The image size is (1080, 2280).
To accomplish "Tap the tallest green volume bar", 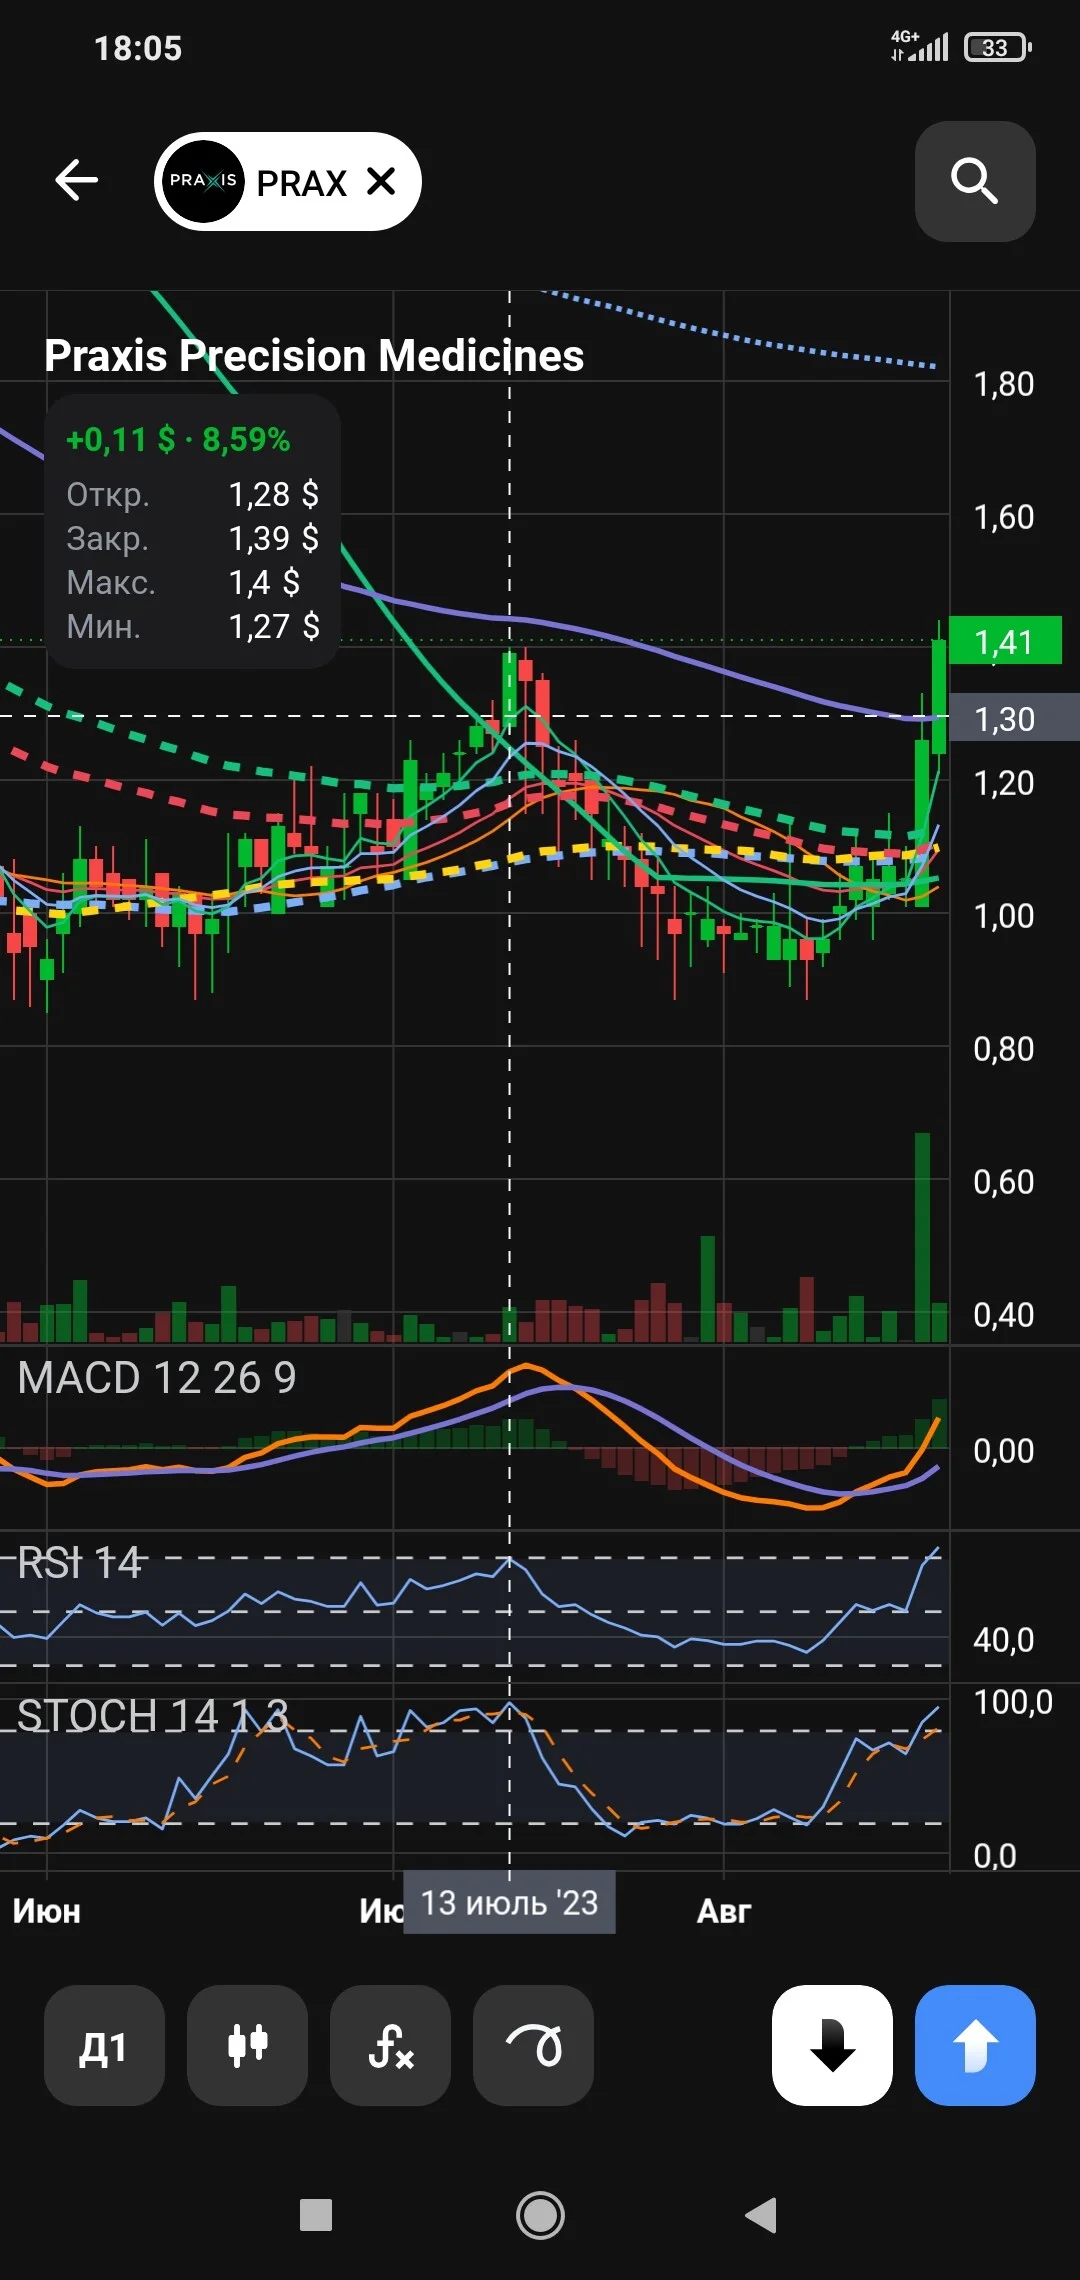I will point(922,1237).
